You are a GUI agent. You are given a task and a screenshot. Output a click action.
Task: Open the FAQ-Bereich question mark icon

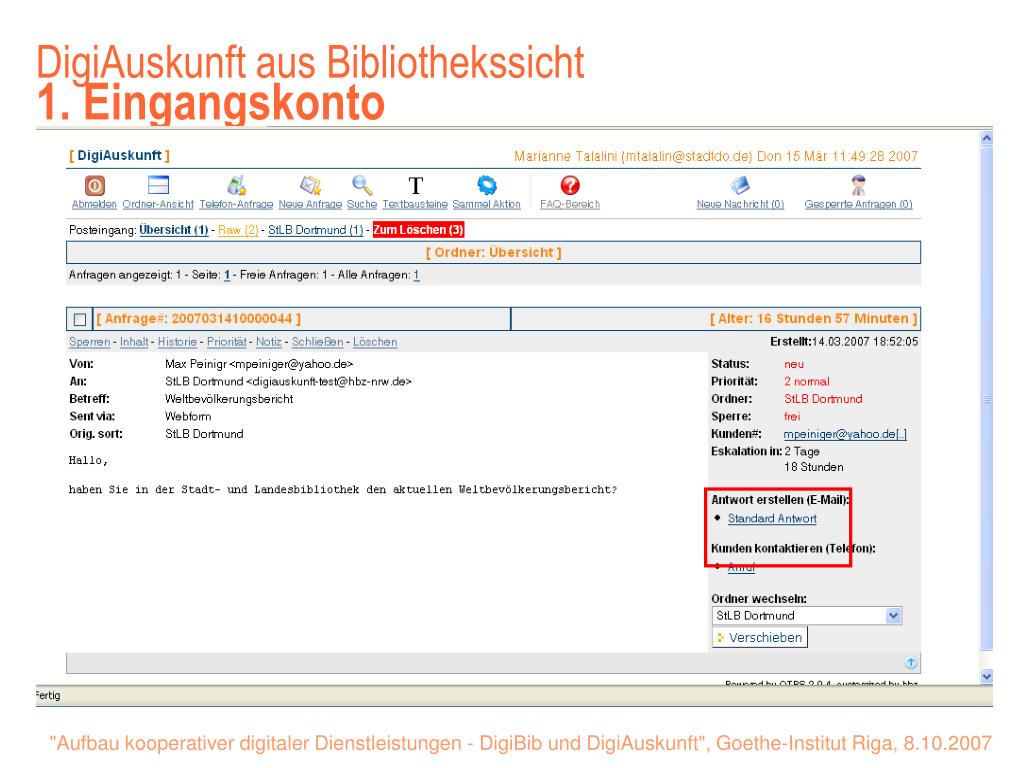[569, 185]
